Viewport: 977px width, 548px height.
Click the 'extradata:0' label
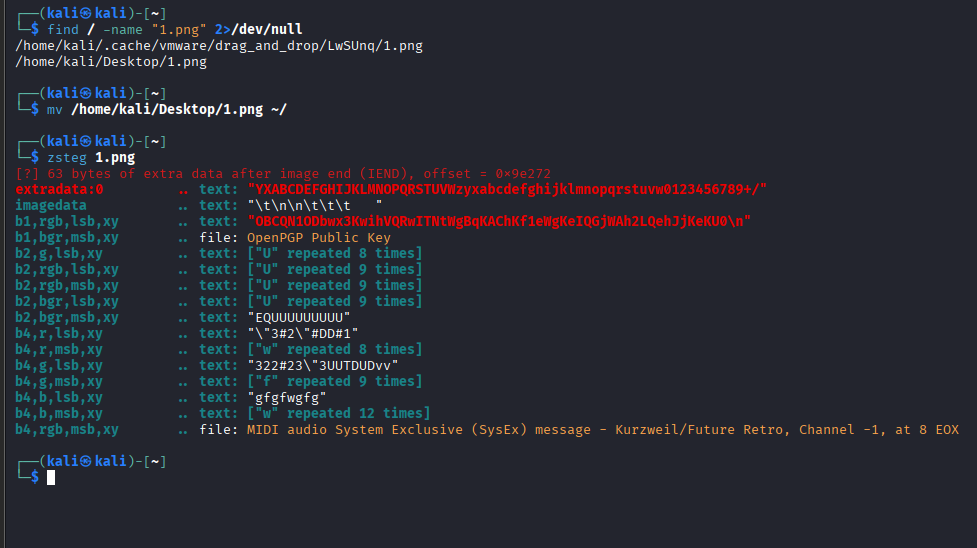[x=60, y=190]
